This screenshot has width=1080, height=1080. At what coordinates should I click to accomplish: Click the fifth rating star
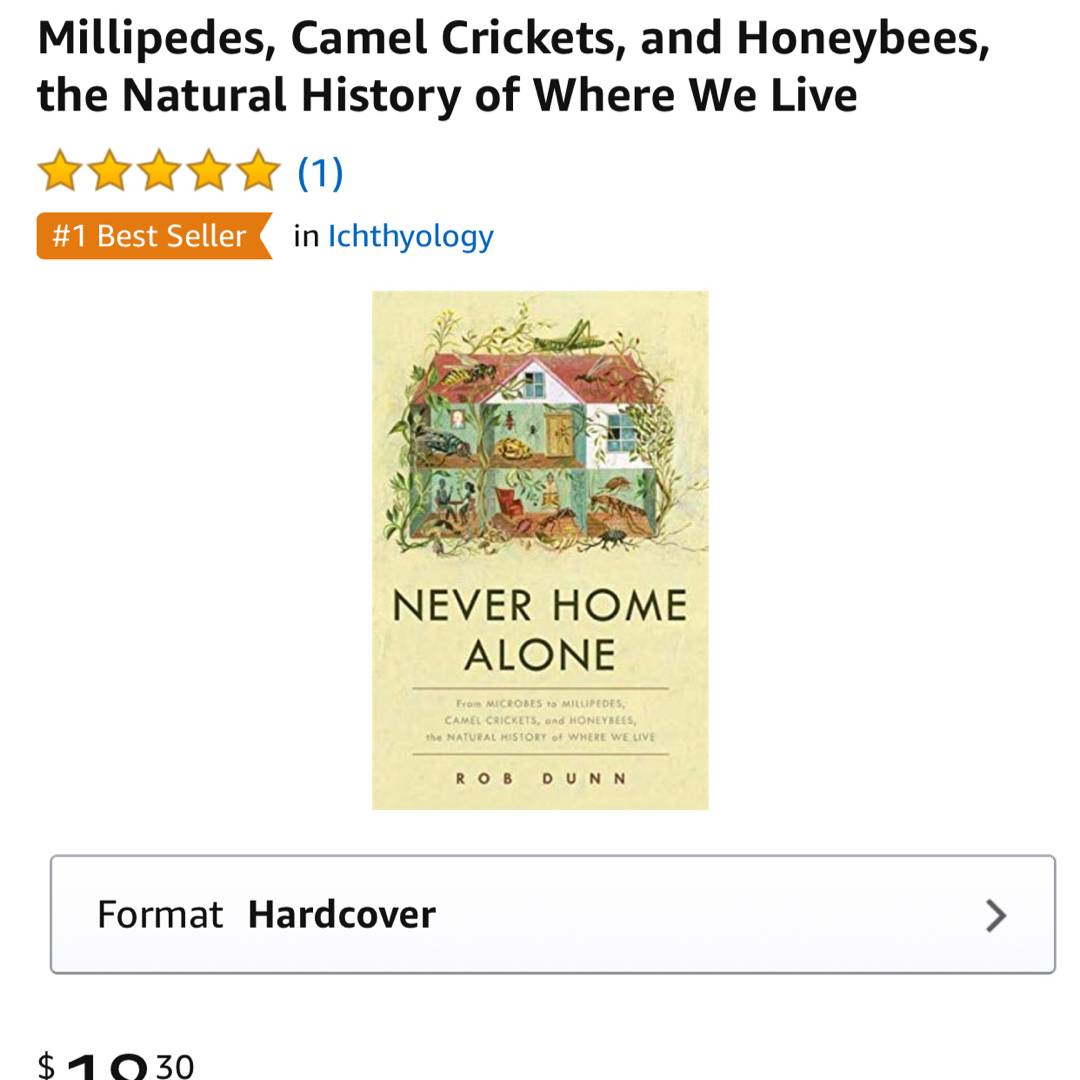[x=259, y=171]
